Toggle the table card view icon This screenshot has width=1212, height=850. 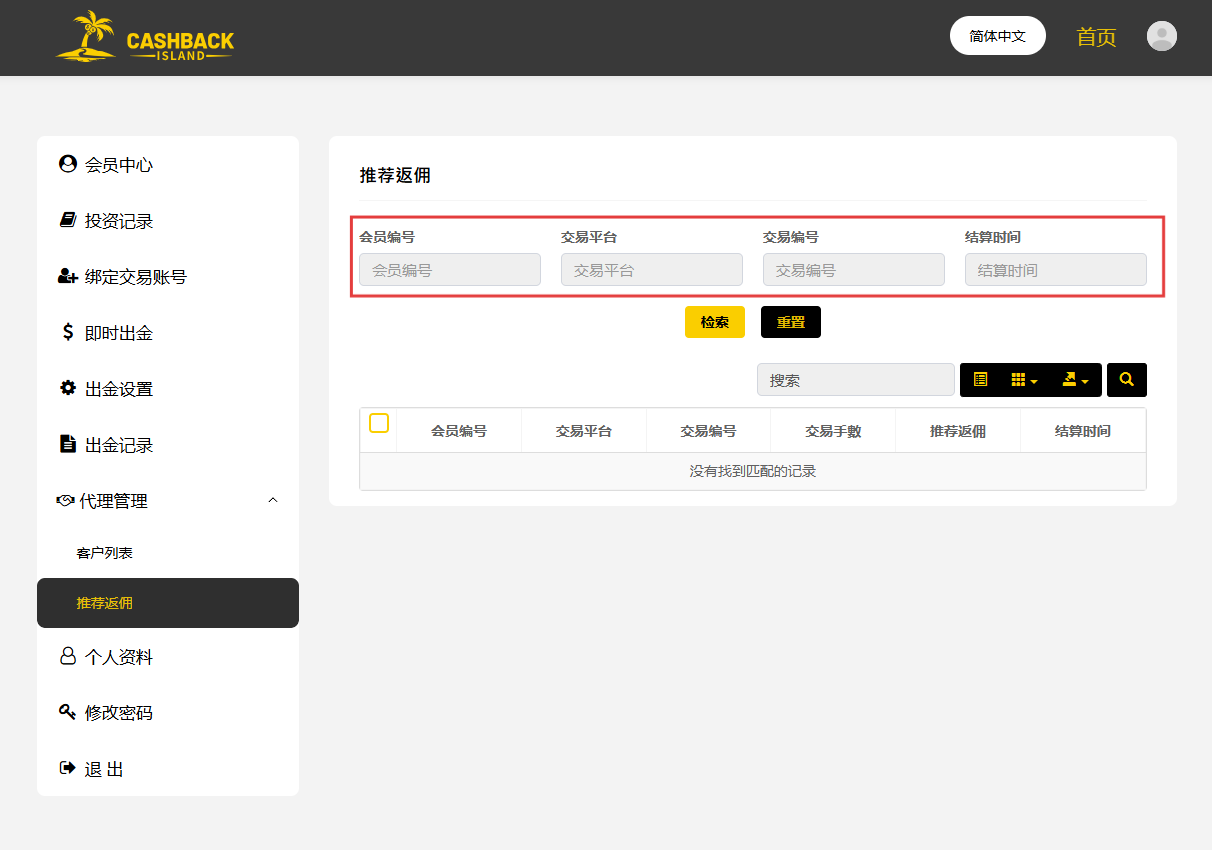click(980, 380)
